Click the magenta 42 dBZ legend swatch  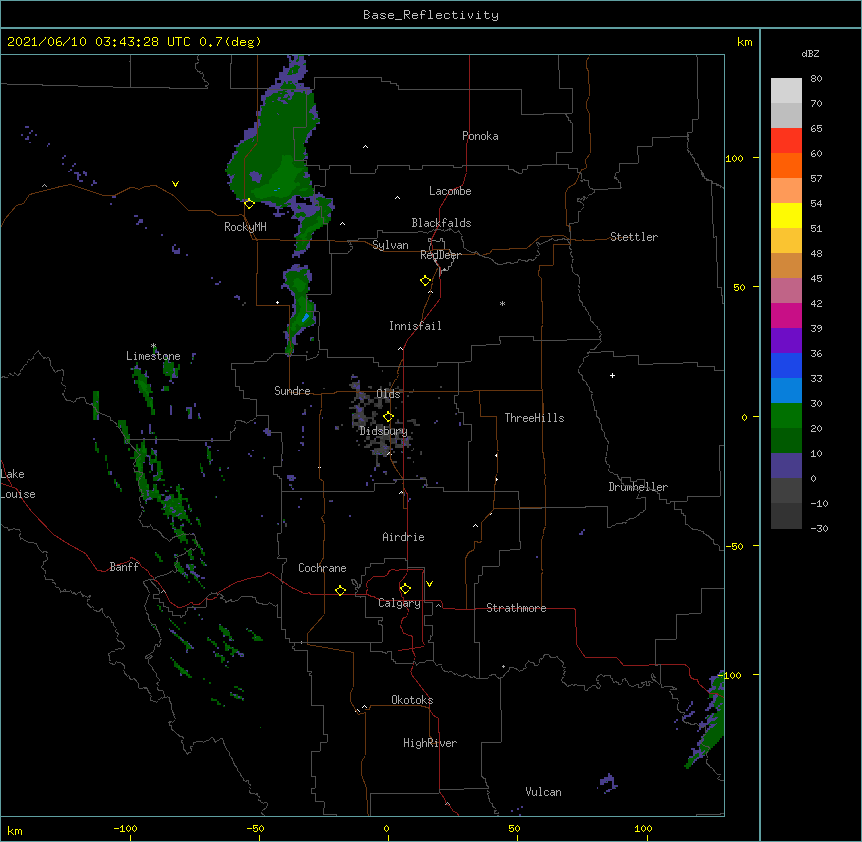pos(786,315)
